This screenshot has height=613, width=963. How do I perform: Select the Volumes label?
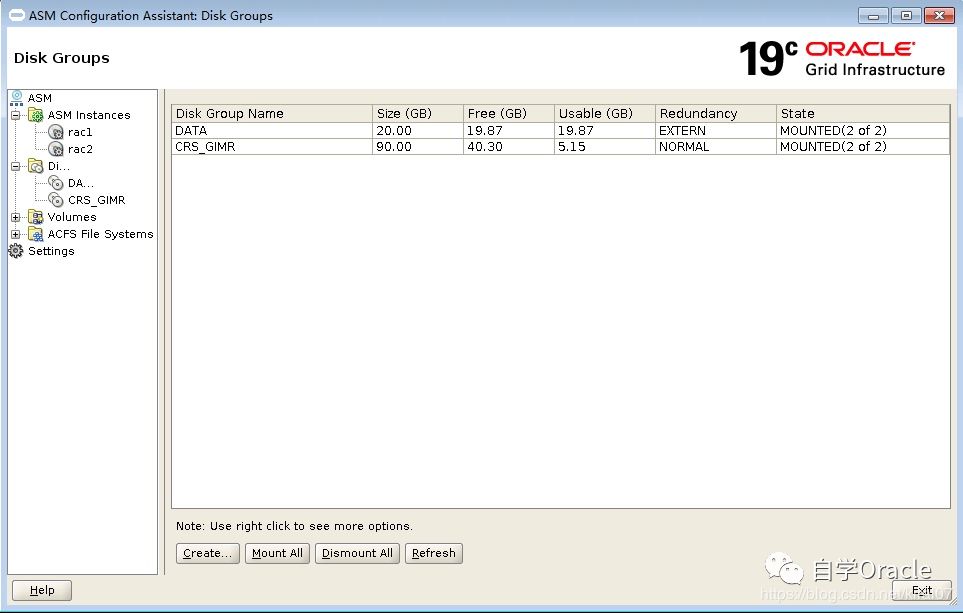tap(72, 217)
